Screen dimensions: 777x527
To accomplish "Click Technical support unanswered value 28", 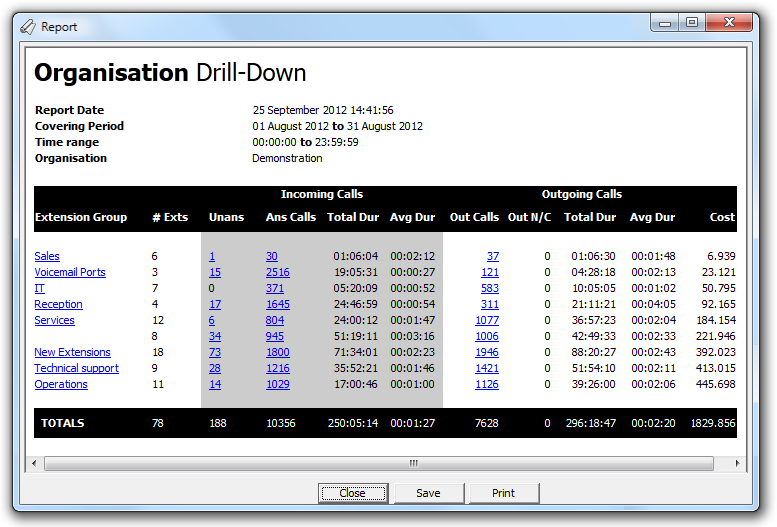I will click(215, 368).
